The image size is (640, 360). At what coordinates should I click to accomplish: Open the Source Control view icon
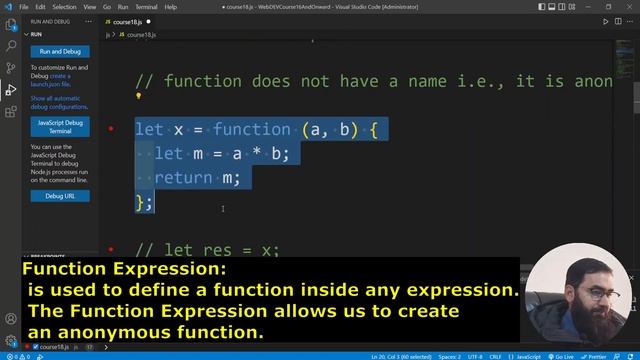(x=11, y=68)
